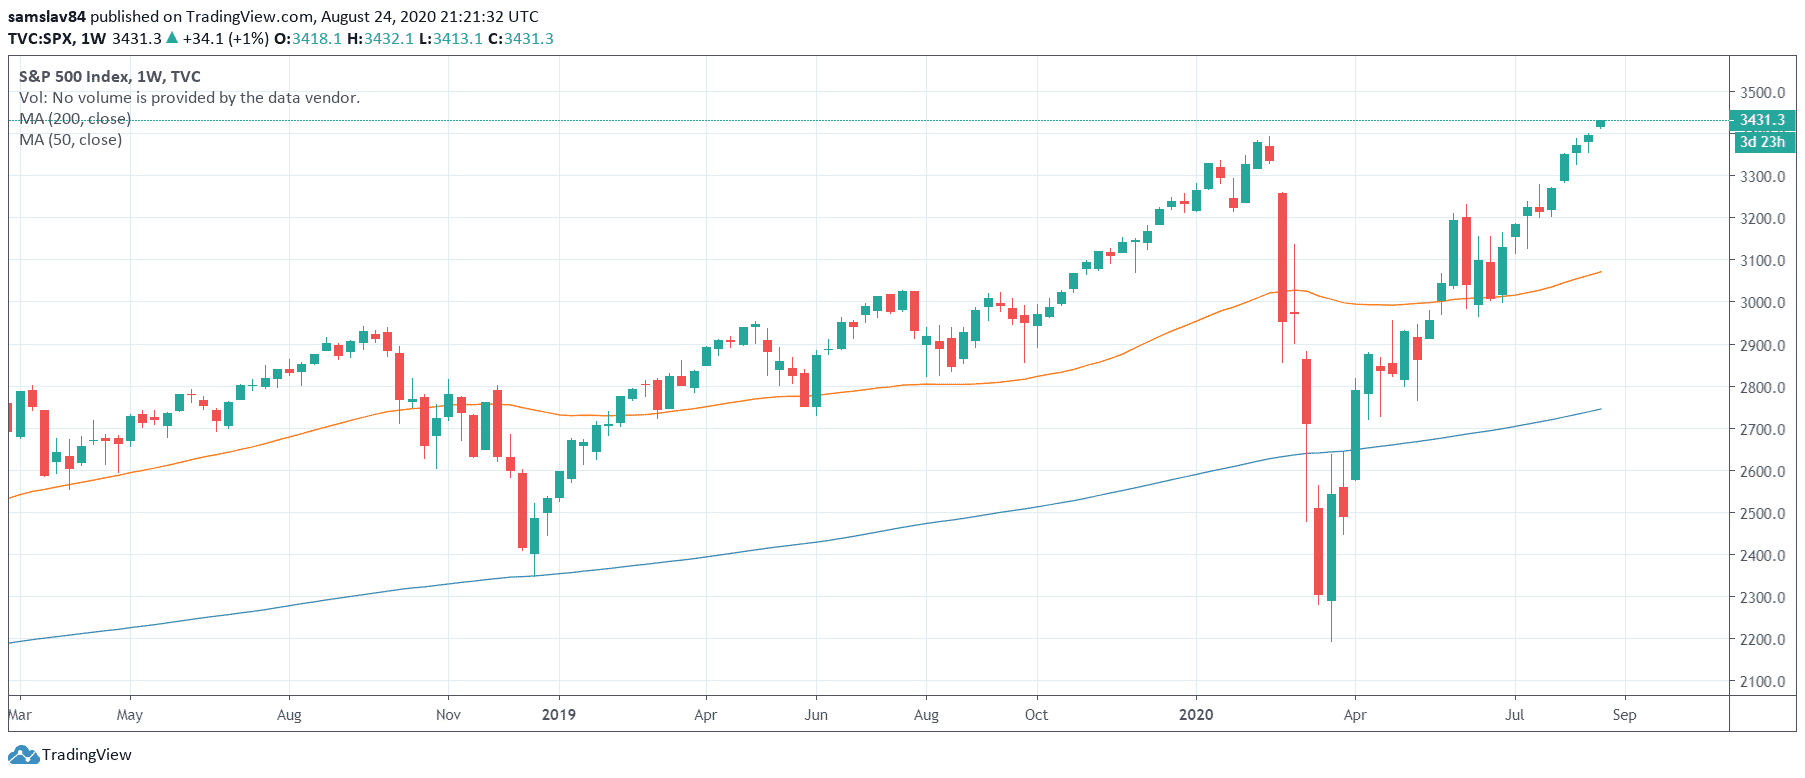Click the TradingView text at bottom left
The height and width of the screenshot is (778, 1805).
[87, 755]
